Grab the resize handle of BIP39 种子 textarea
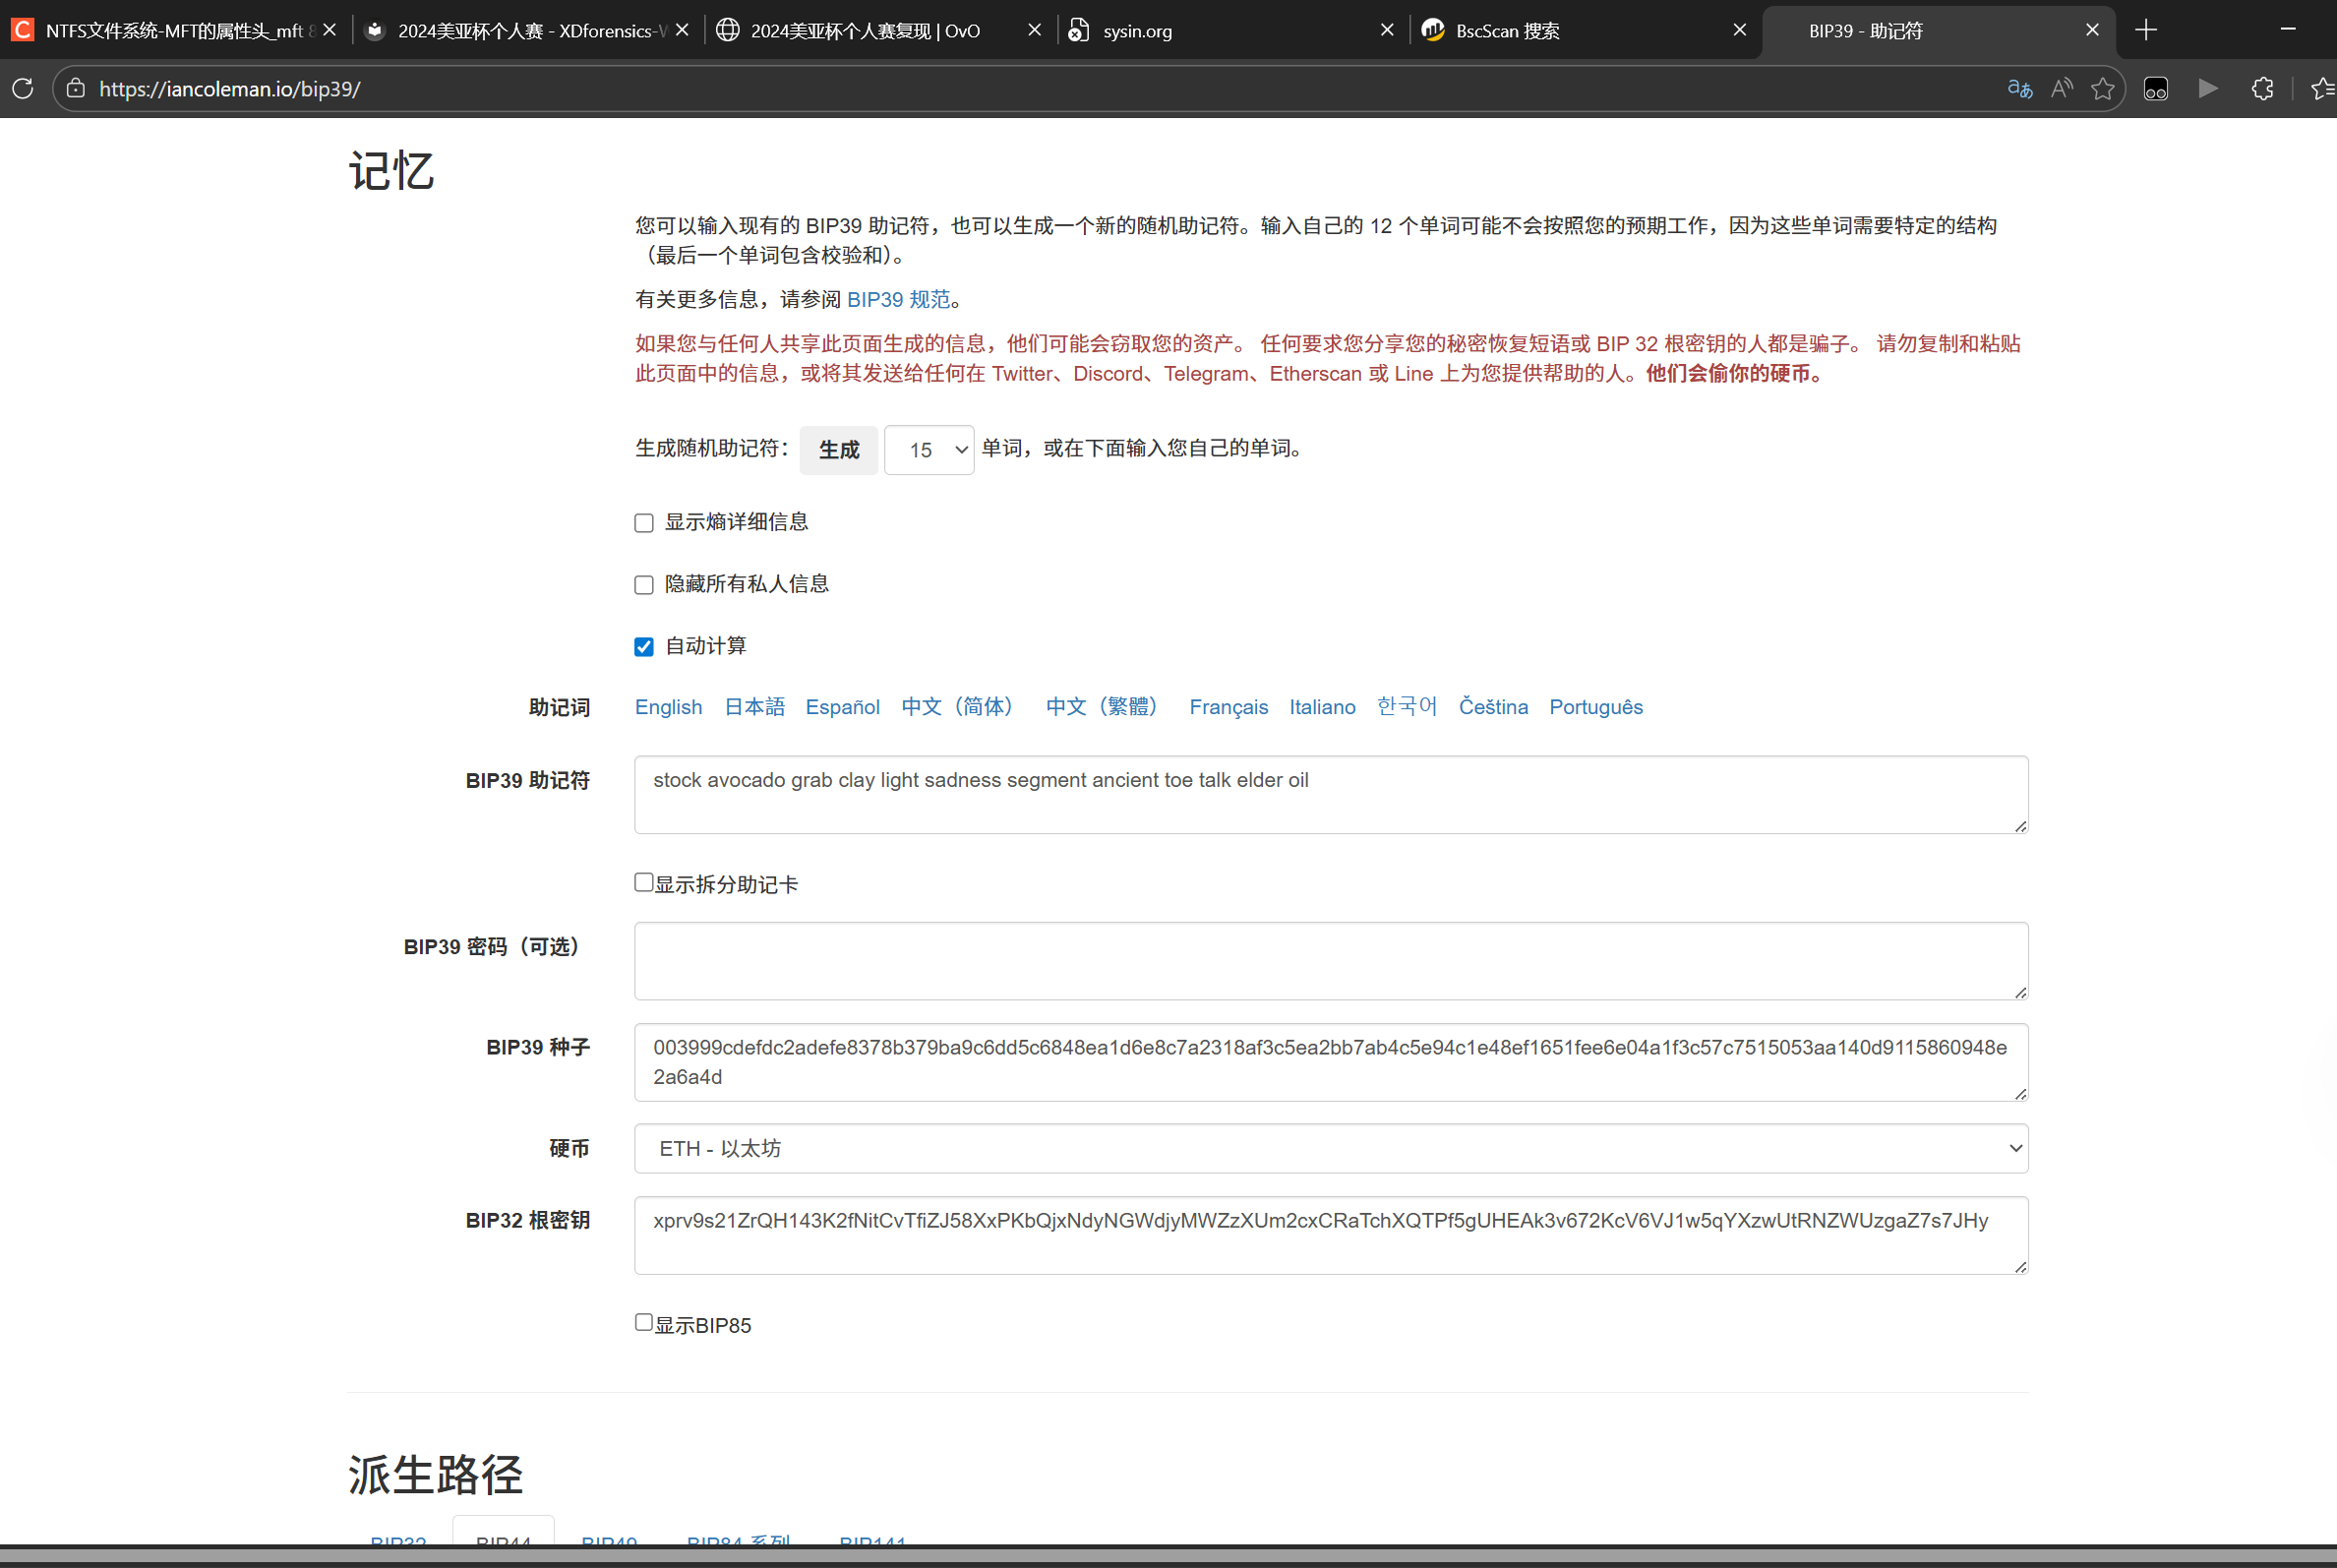Viewport: 2337px width, 1568px height. (2020, 1093)
